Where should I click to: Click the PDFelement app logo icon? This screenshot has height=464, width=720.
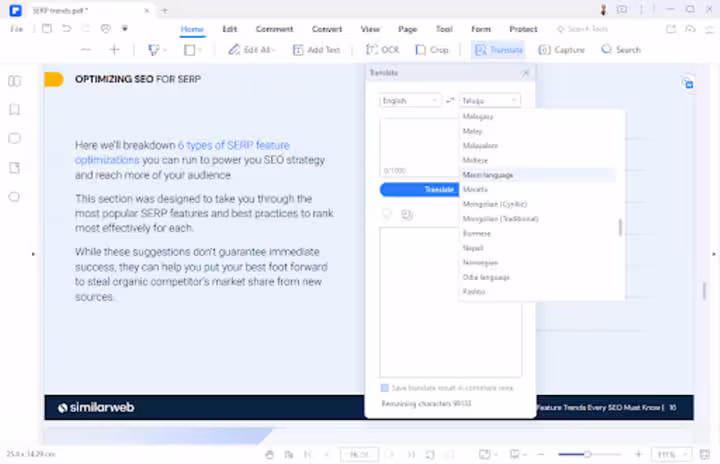click(x=16, y=10)
